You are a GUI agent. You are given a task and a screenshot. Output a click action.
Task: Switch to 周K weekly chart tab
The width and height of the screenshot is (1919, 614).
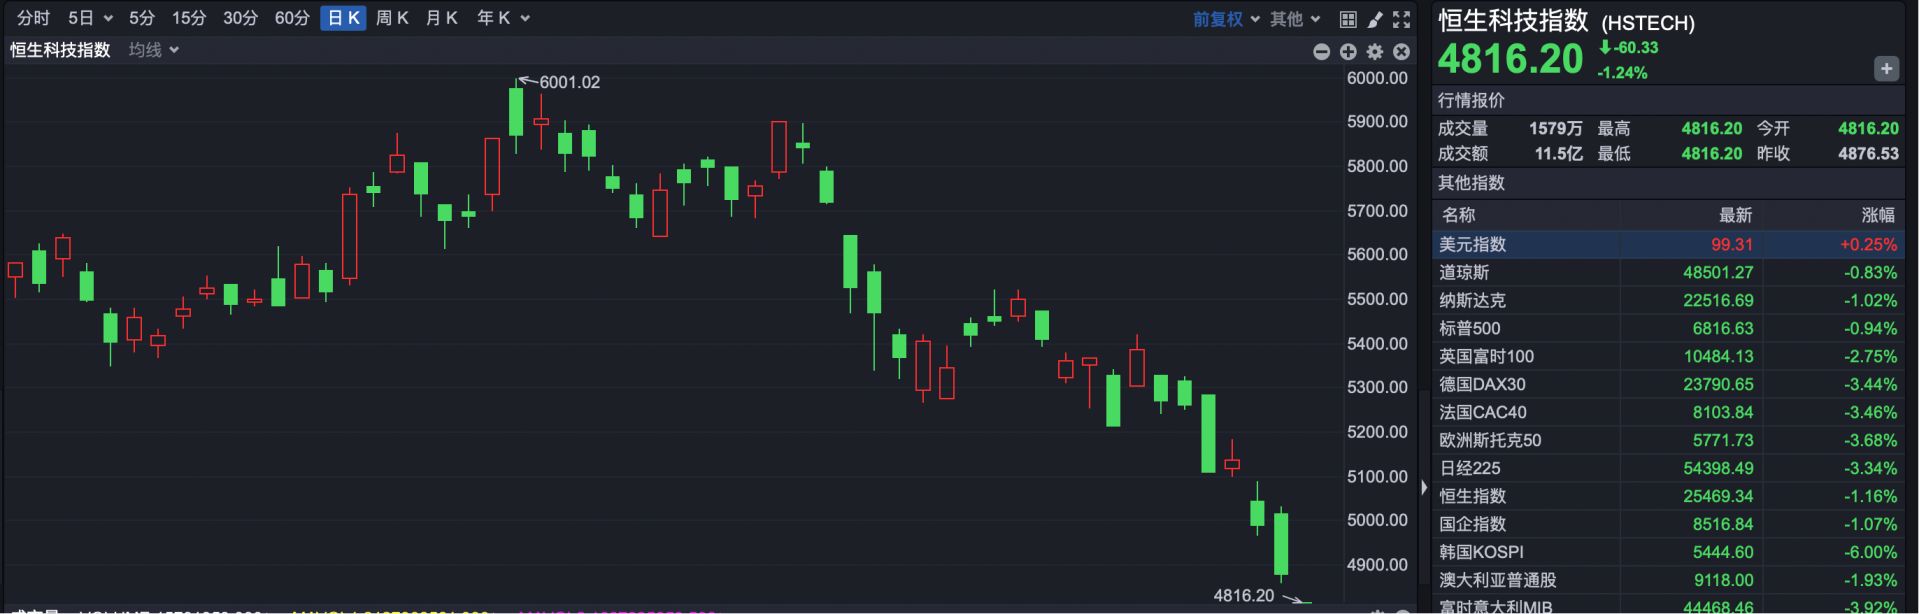pyautogui.click(x=392, y=18)
